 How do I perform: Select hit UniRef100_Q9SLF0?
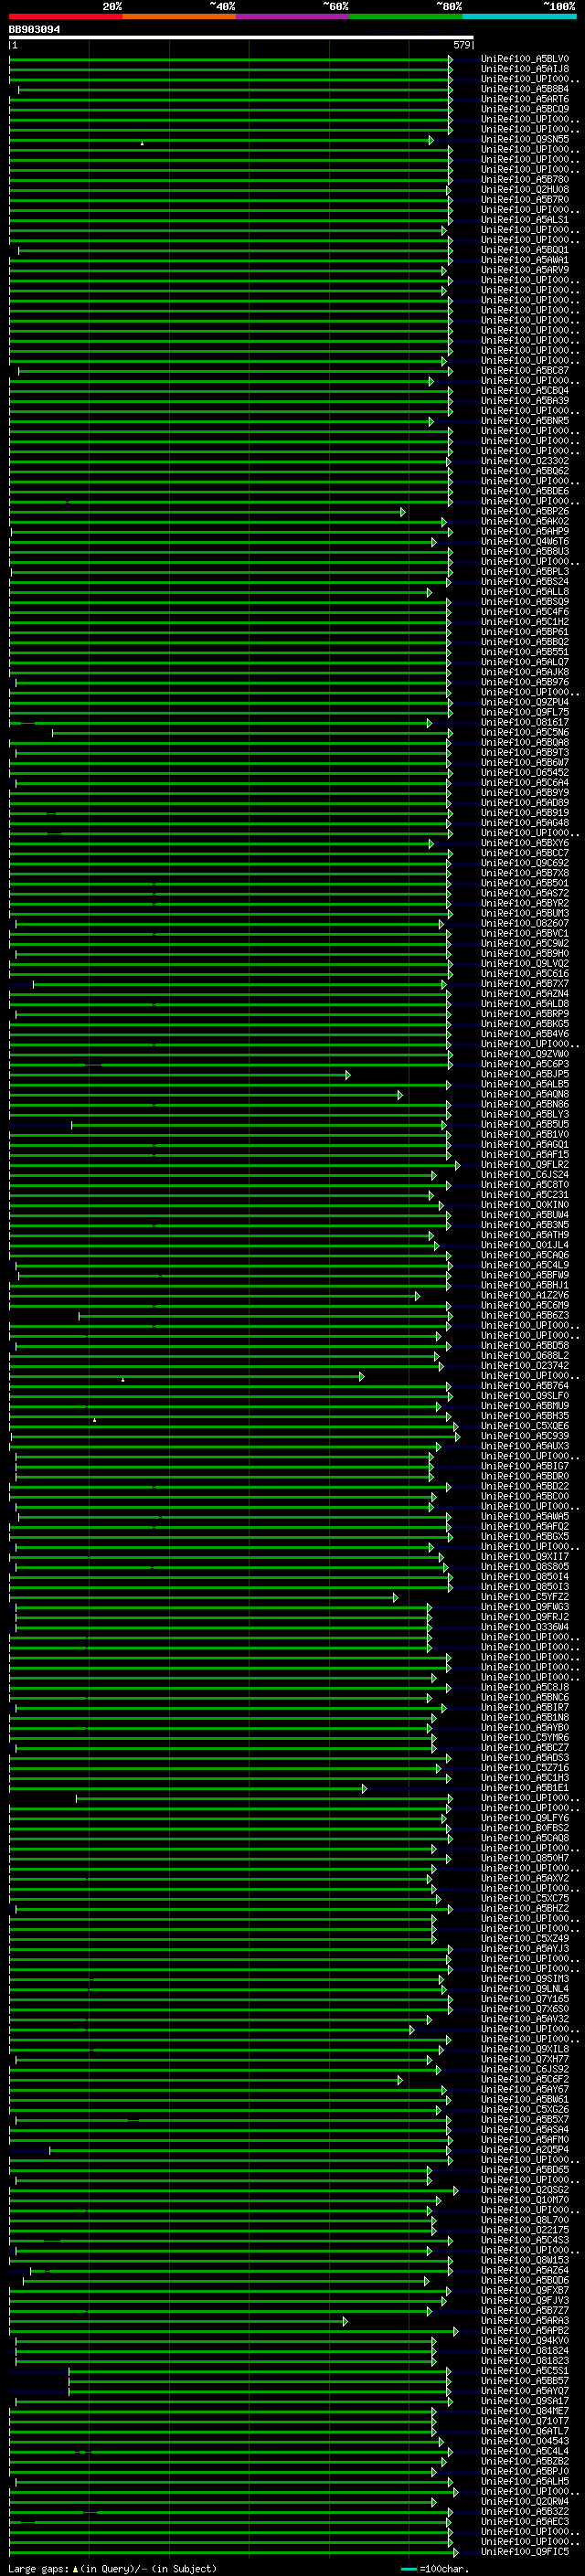(x=525, y=1396)
